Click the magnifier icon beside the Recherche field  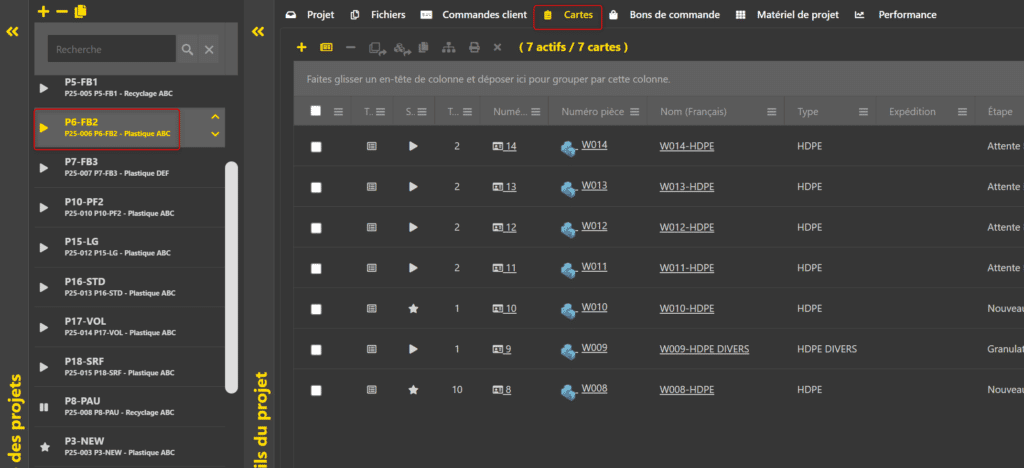pos(187,49)
